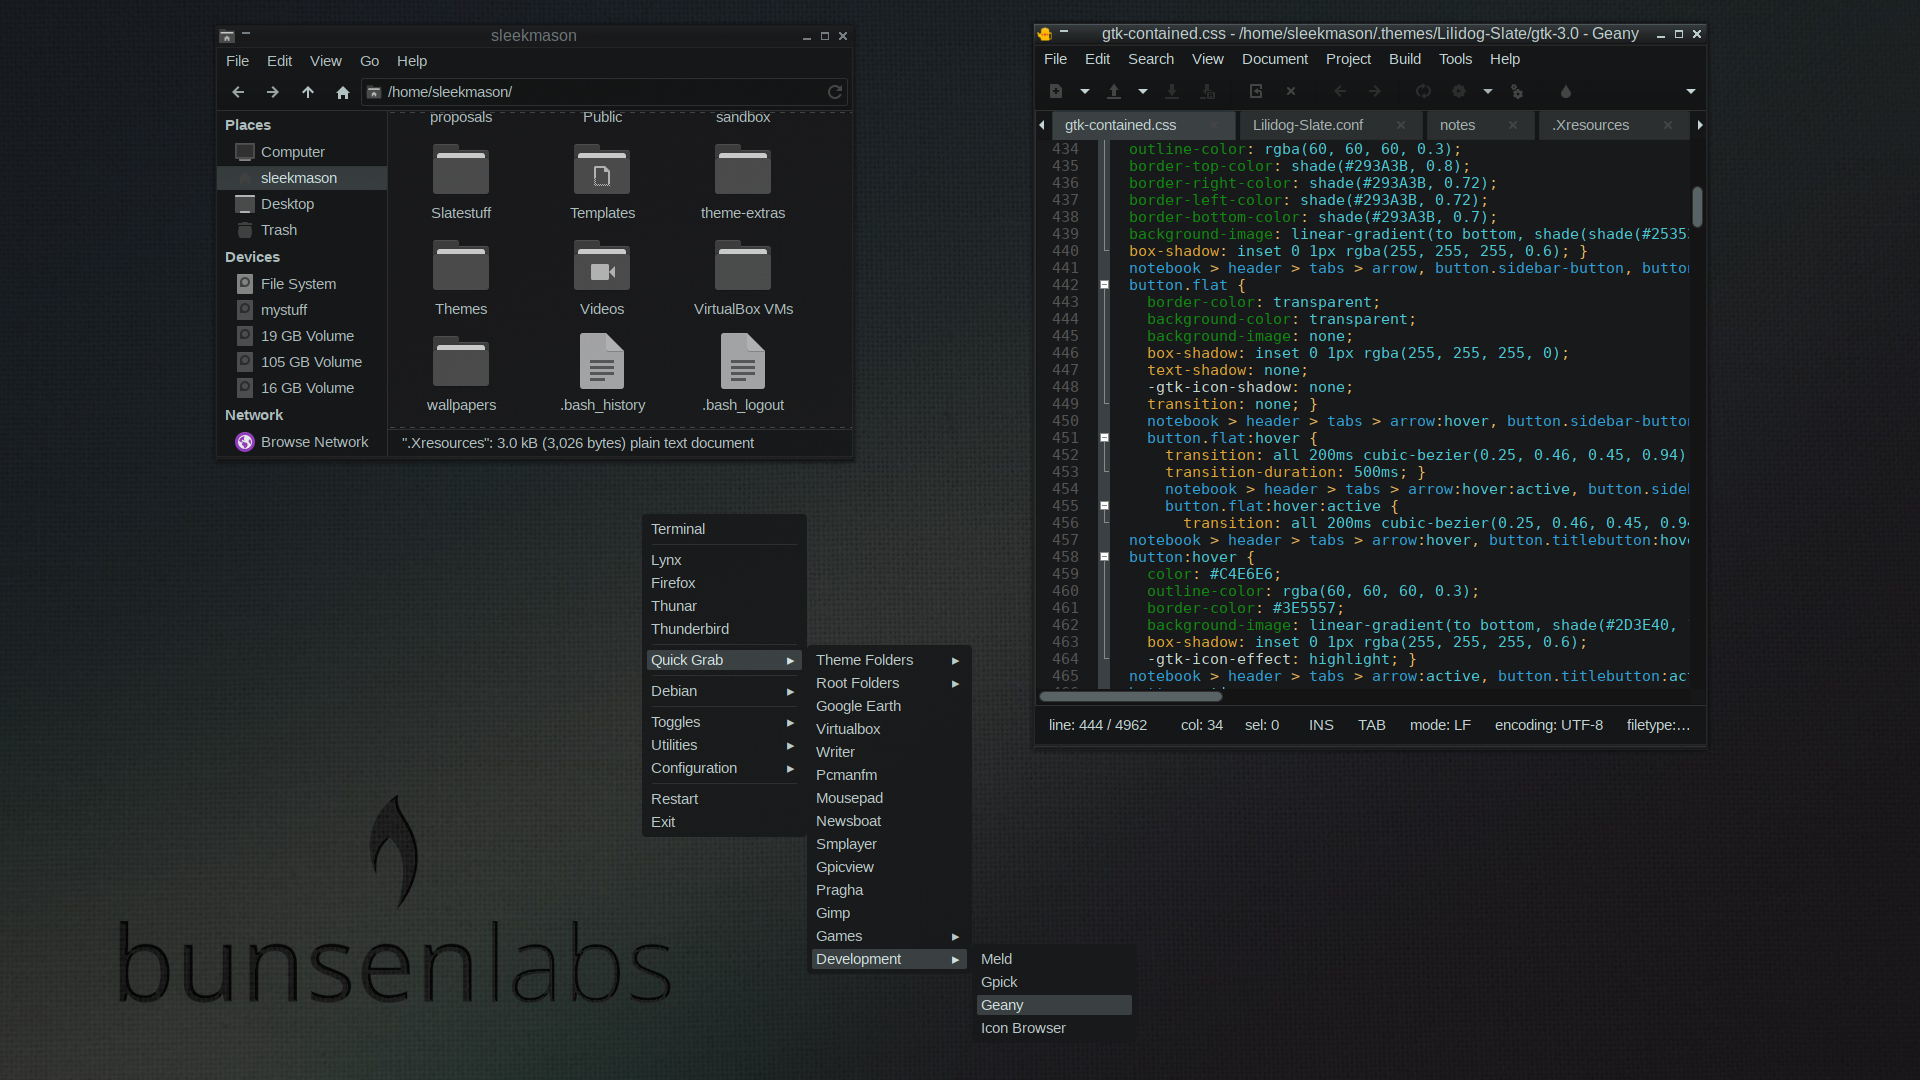
Task: Click the double-gears Run icon in Geany
Action: 1517,91
